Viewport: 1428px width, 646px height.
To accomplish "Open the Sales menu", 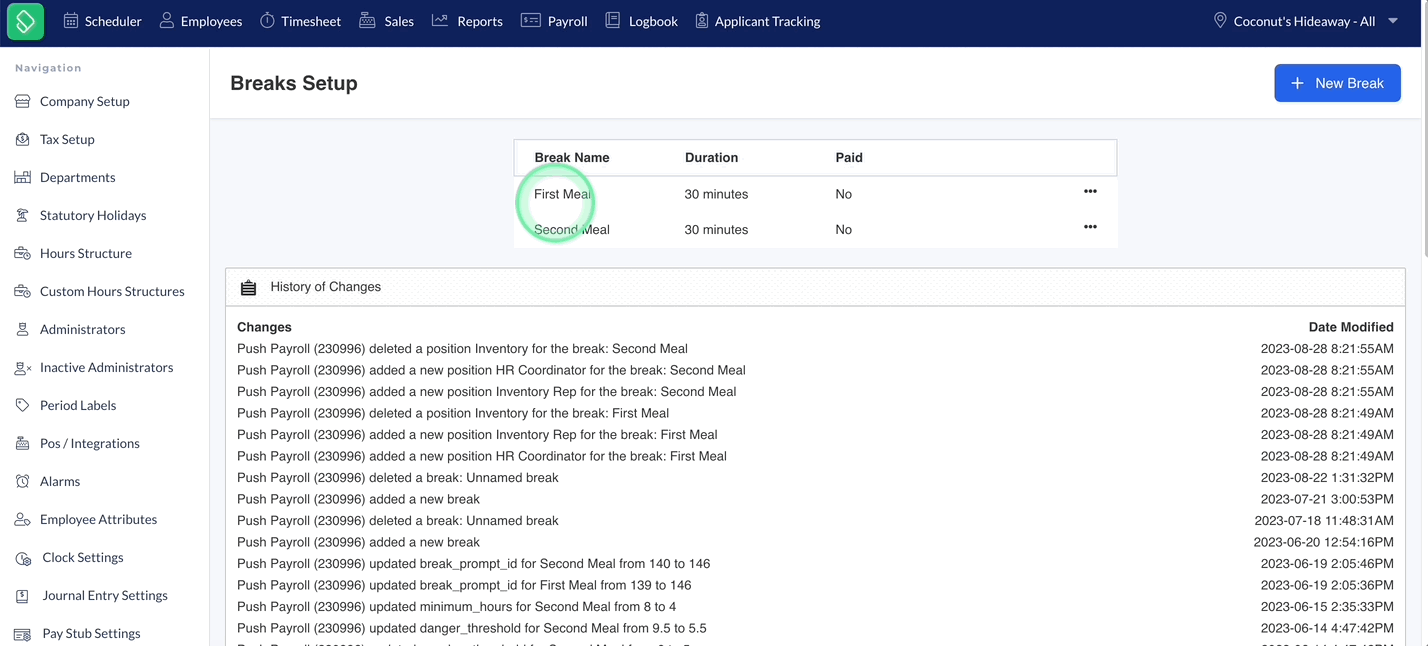I will (386, 21).
